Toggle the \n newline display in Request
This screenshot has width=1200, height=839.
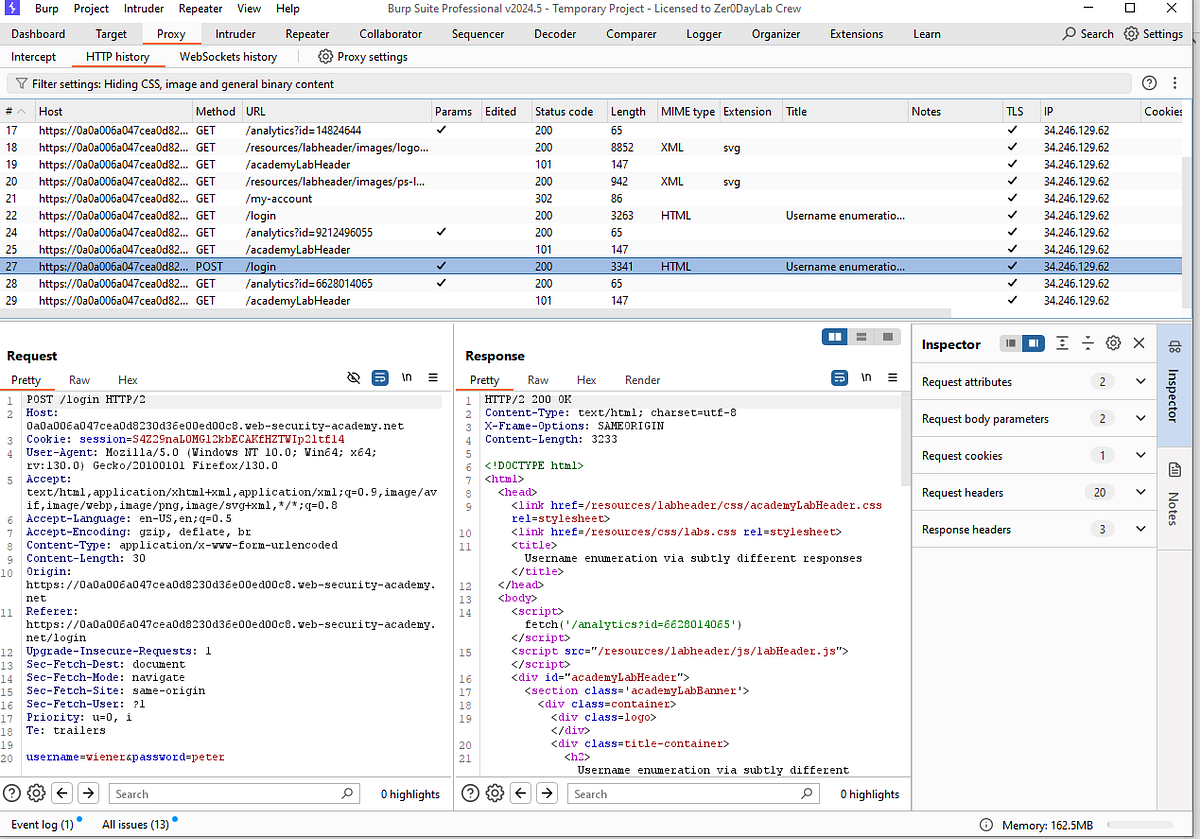(407, 378)
